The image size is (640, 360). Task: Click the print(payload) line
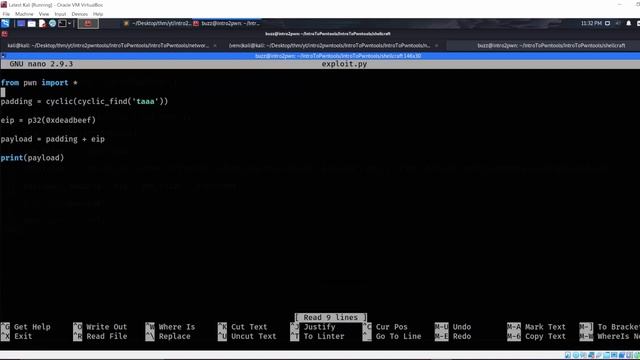point(32,158)
